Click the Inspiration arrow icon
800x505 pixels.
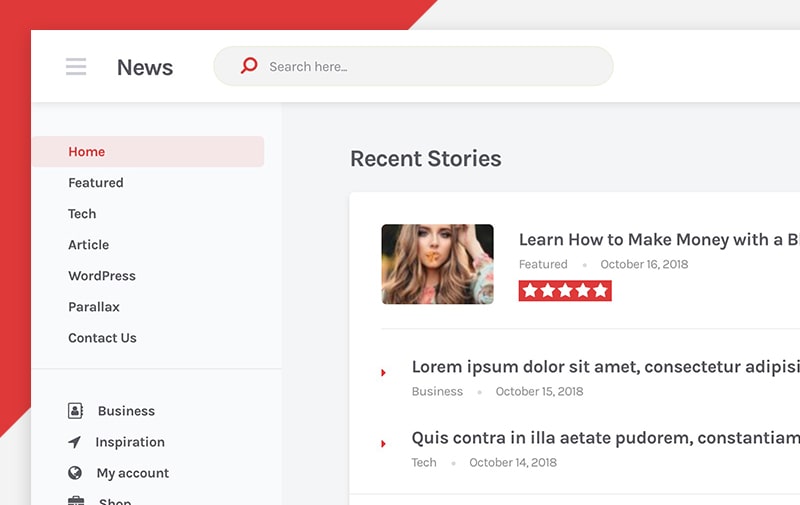[x=74, y=442]
